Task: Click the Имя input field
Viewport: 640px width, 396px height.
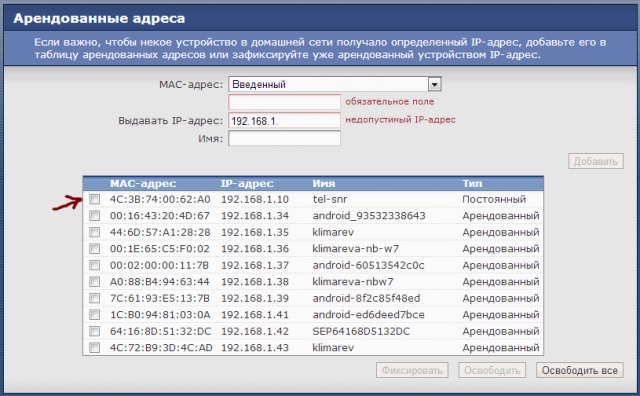Action: (284, 138)
